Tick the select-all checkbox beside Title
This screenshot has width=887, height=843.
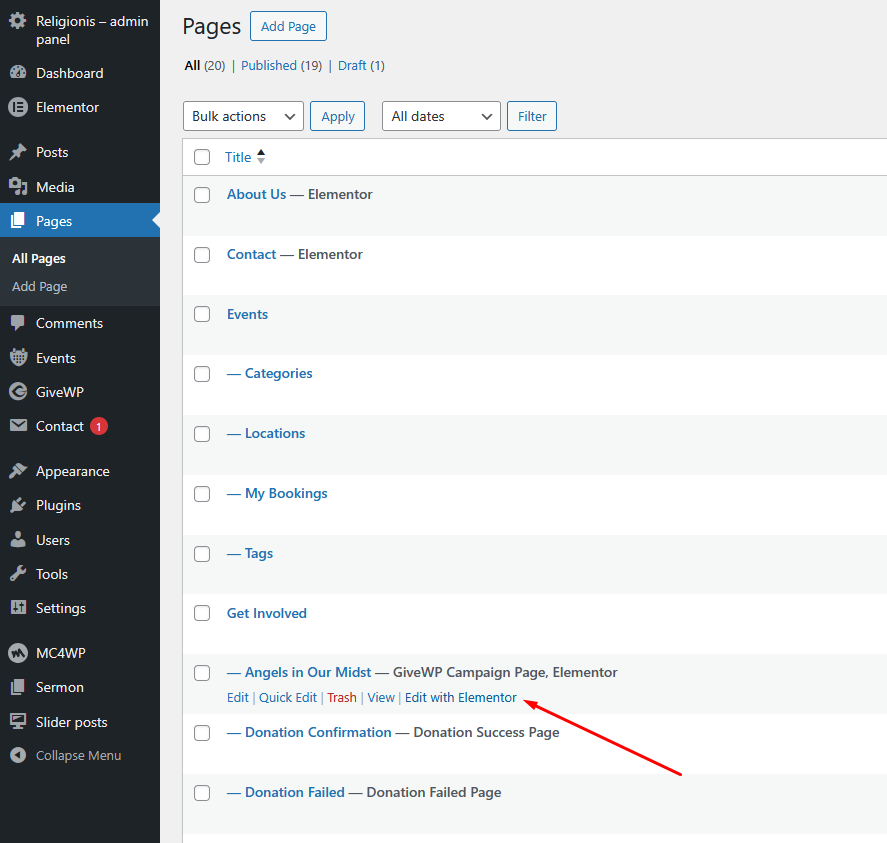202,157
